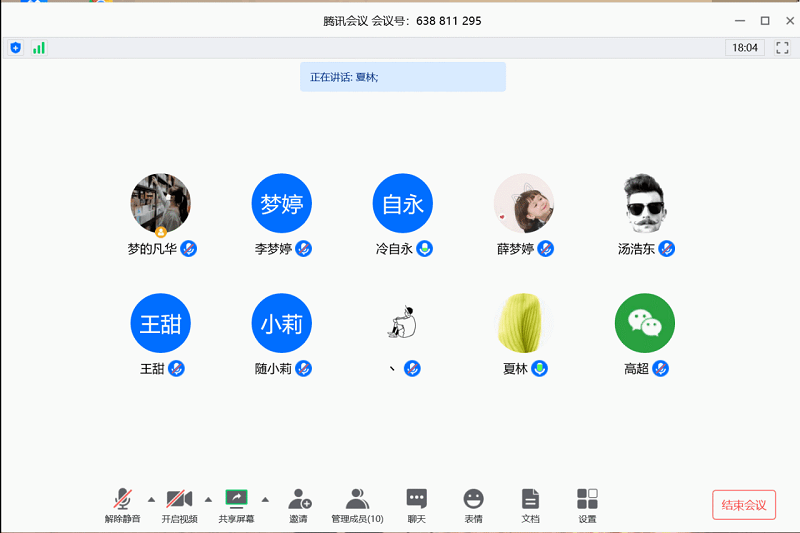The width and height of the screenshot is (800, 533).
Task: Select 梦的凡华 photo avatar
Action: pyautogui.click(x=161, y=204)
